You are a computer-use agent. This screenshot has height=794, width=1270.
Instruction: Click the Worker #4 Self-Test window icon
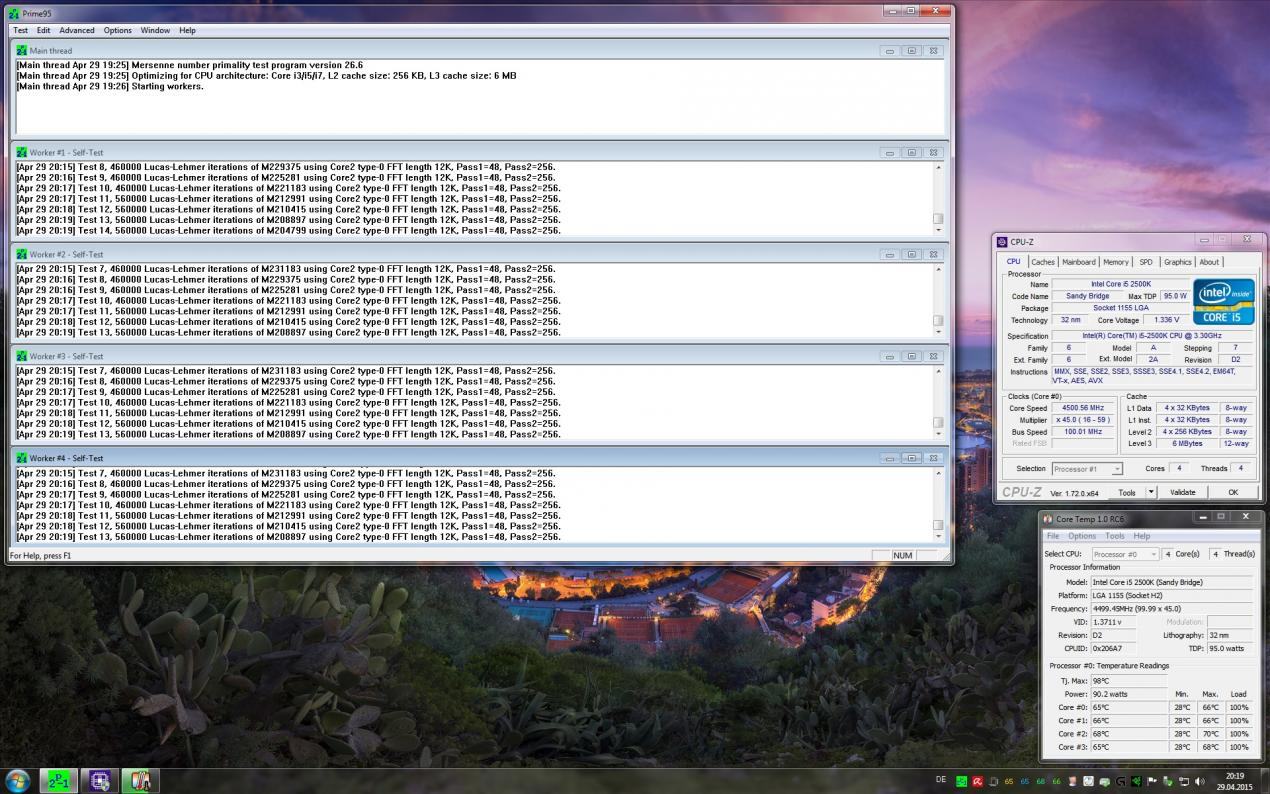click(21, 458)
